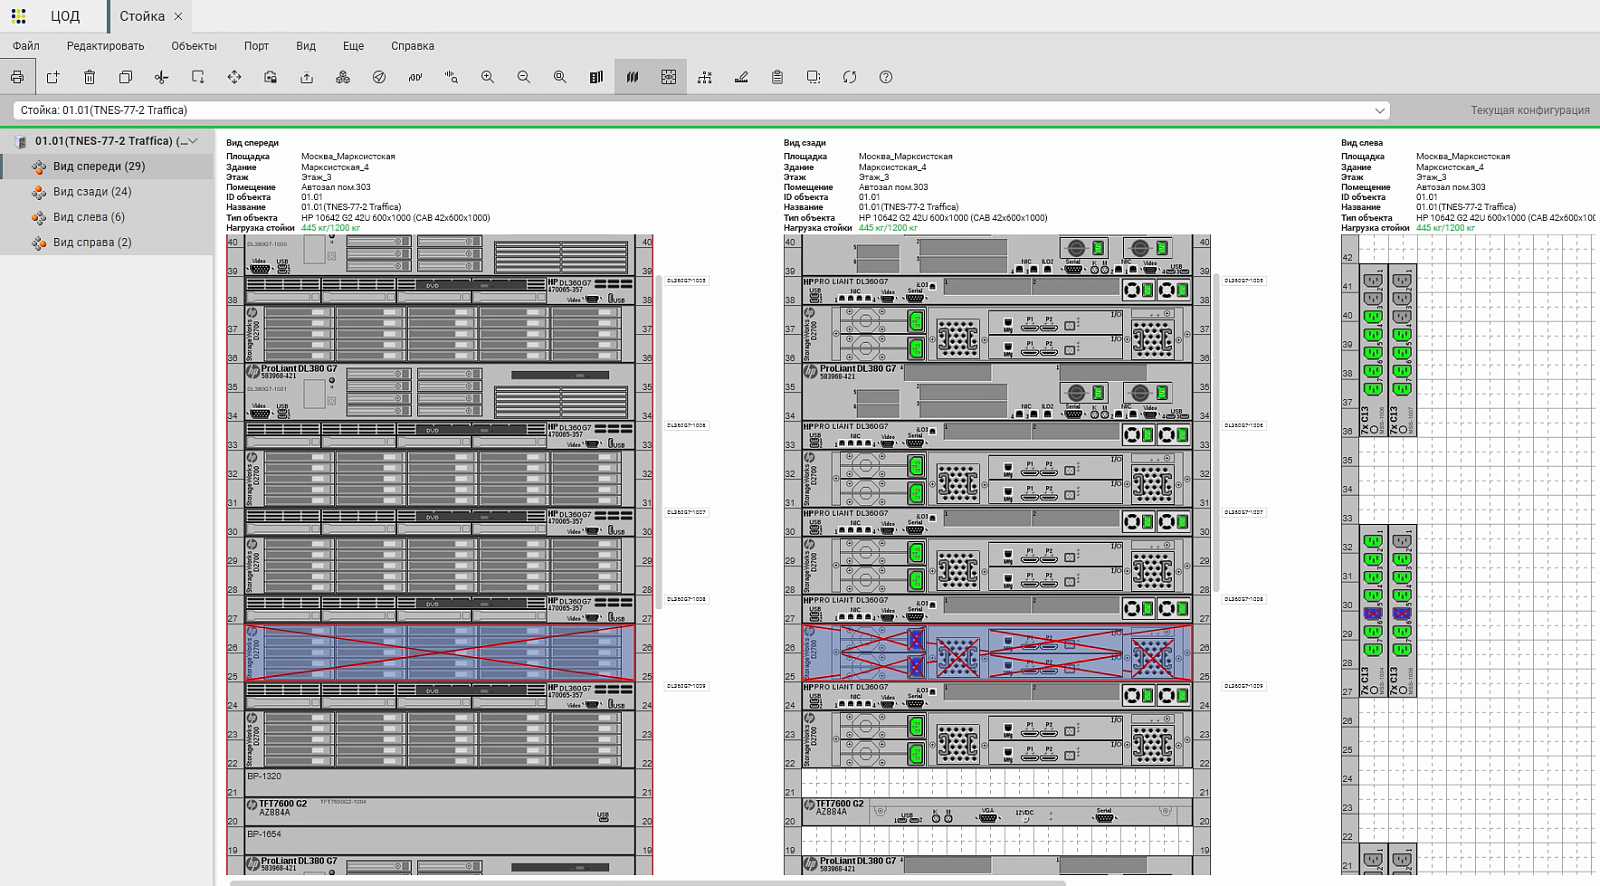Open the Редактировать menu
This screenshot has height=886, width=1600.
(x=105, y=46)
